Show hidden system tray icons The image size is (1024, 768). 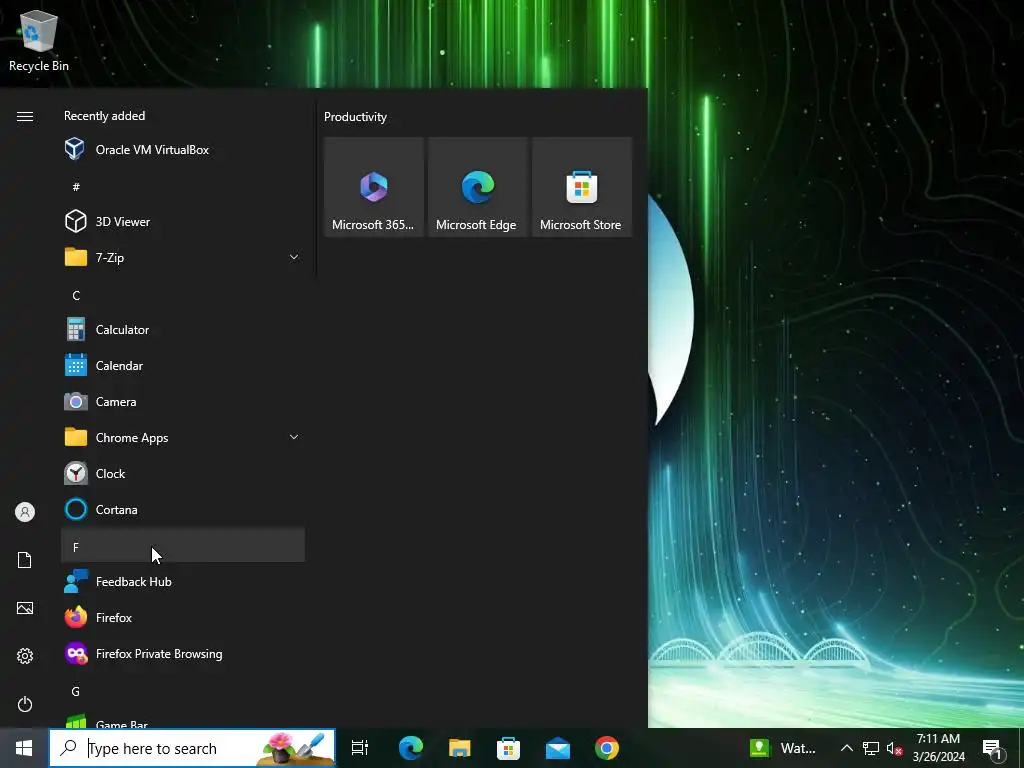point(846,748)
